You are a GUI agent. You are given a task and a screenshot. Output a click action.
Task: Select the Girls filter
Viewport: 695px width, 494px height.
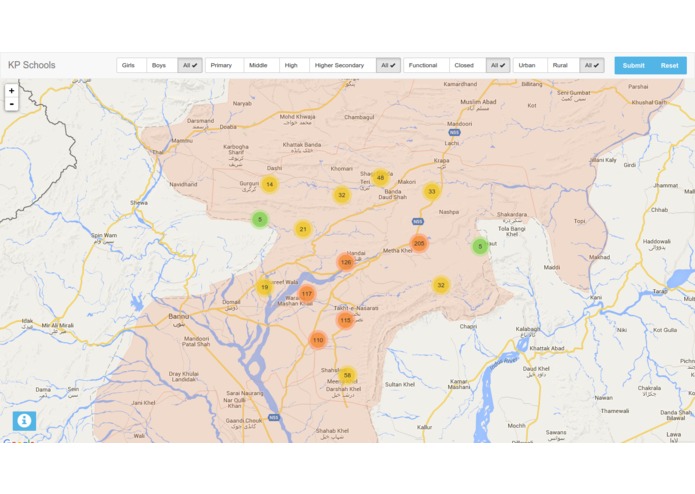coord(131,65)
